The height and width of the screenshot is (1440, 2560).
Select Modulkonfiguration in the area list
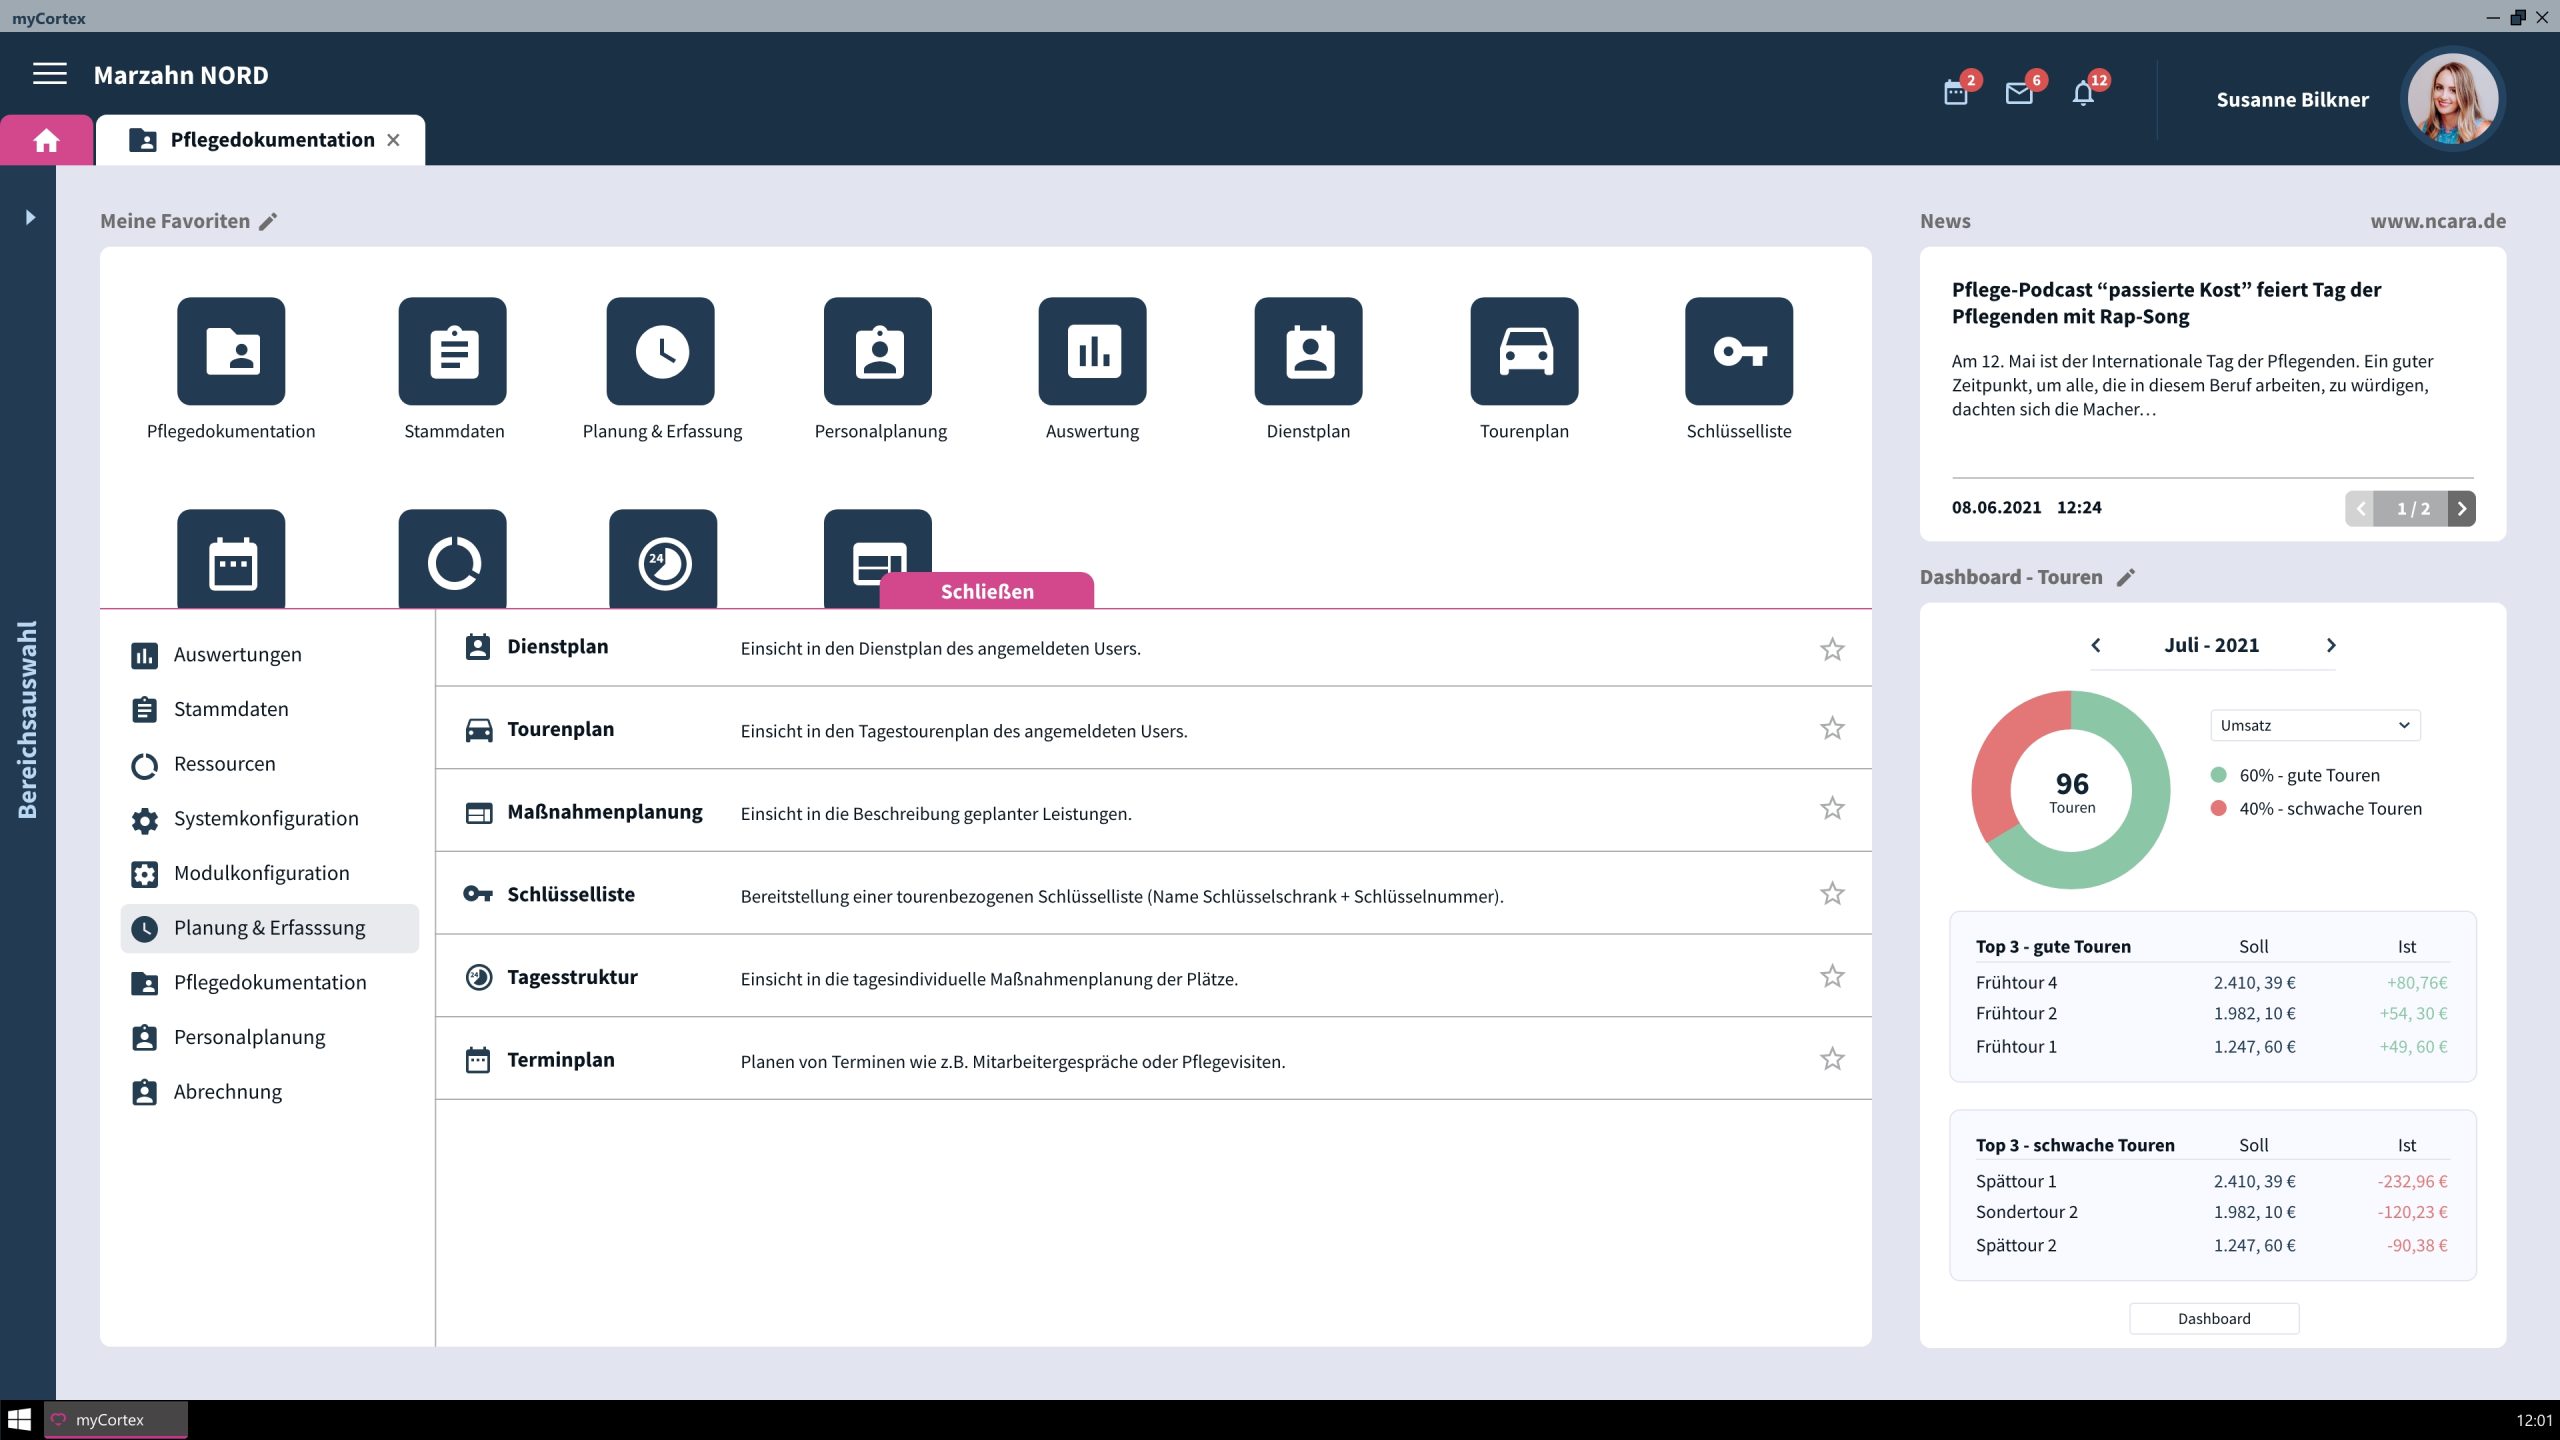(270, 873)
